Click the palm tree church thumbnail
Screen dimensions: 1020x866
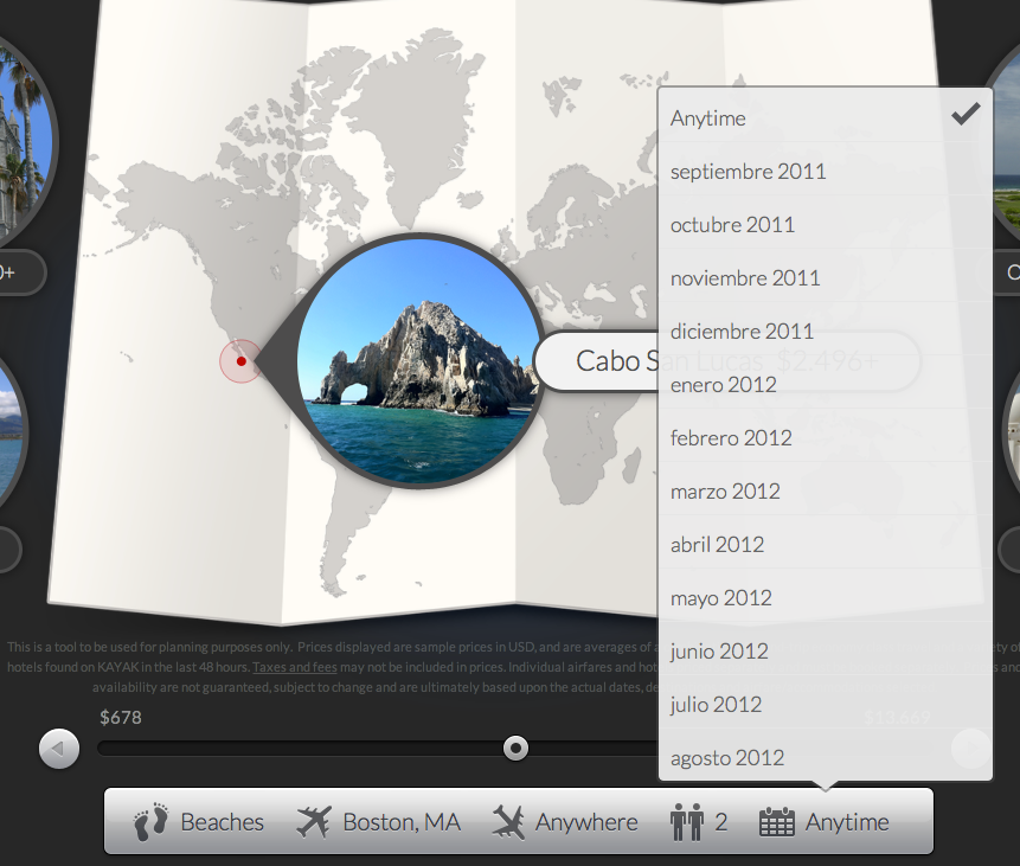(25, 140)
